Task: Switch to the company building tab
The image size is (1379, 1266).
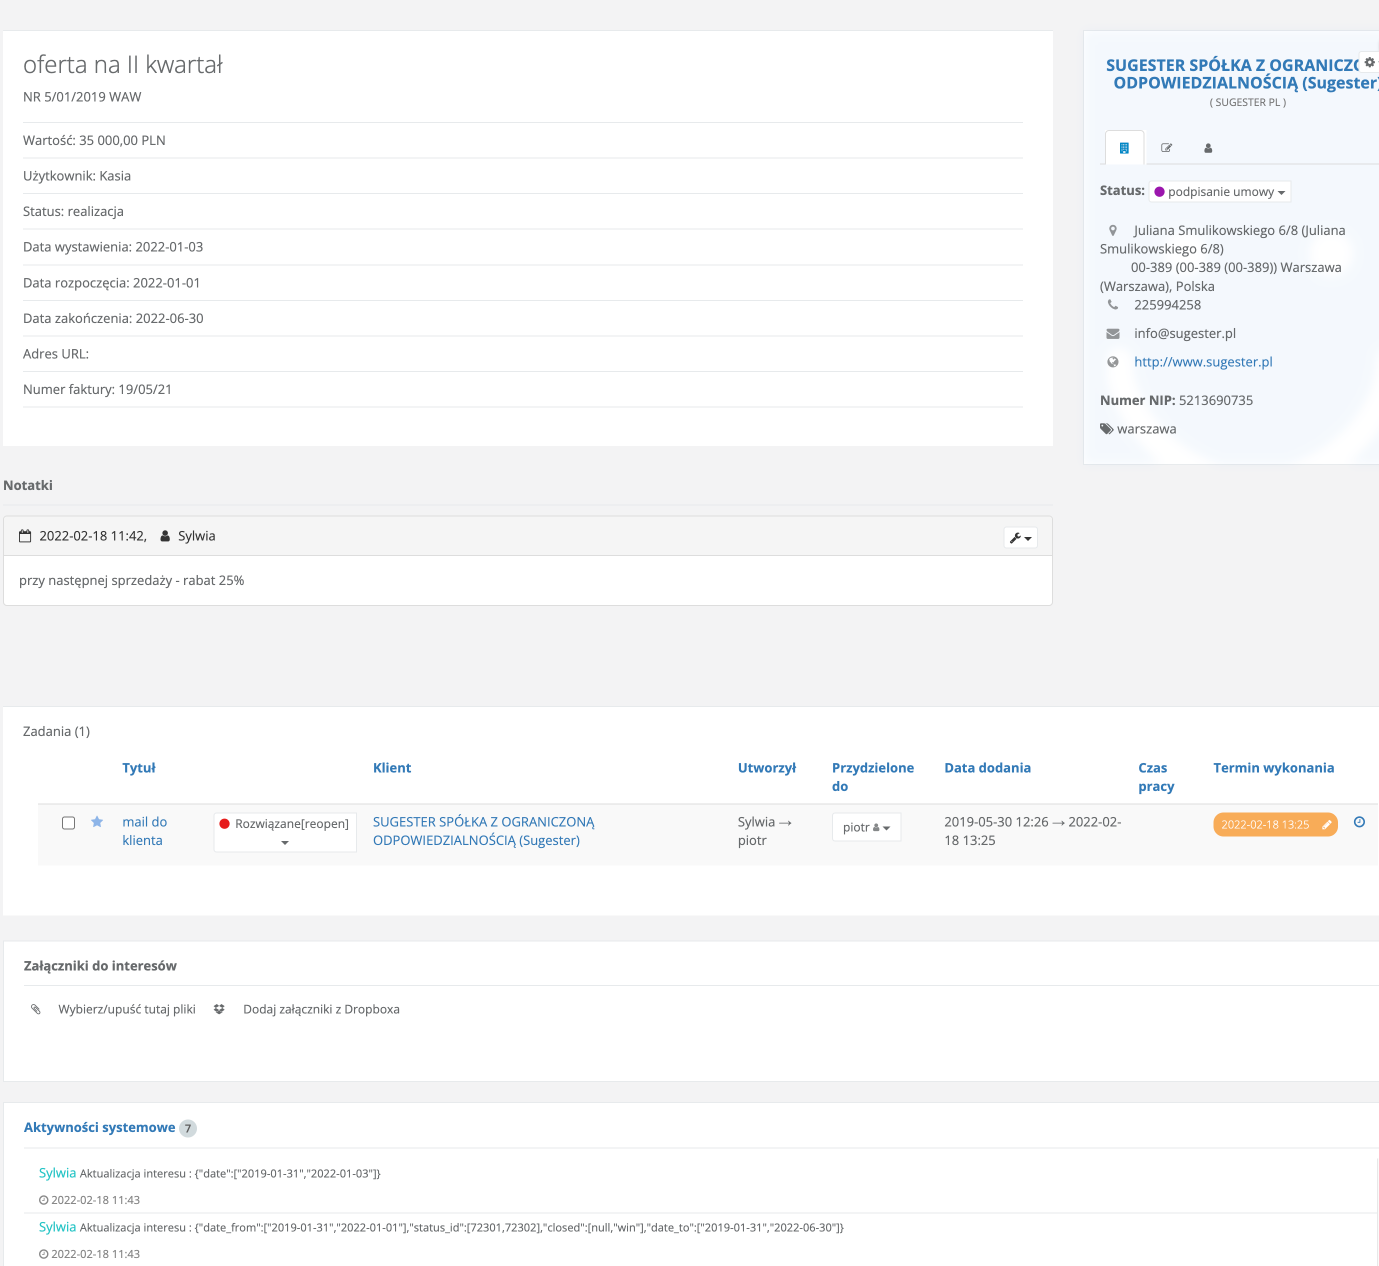Action: (1124, 148)
